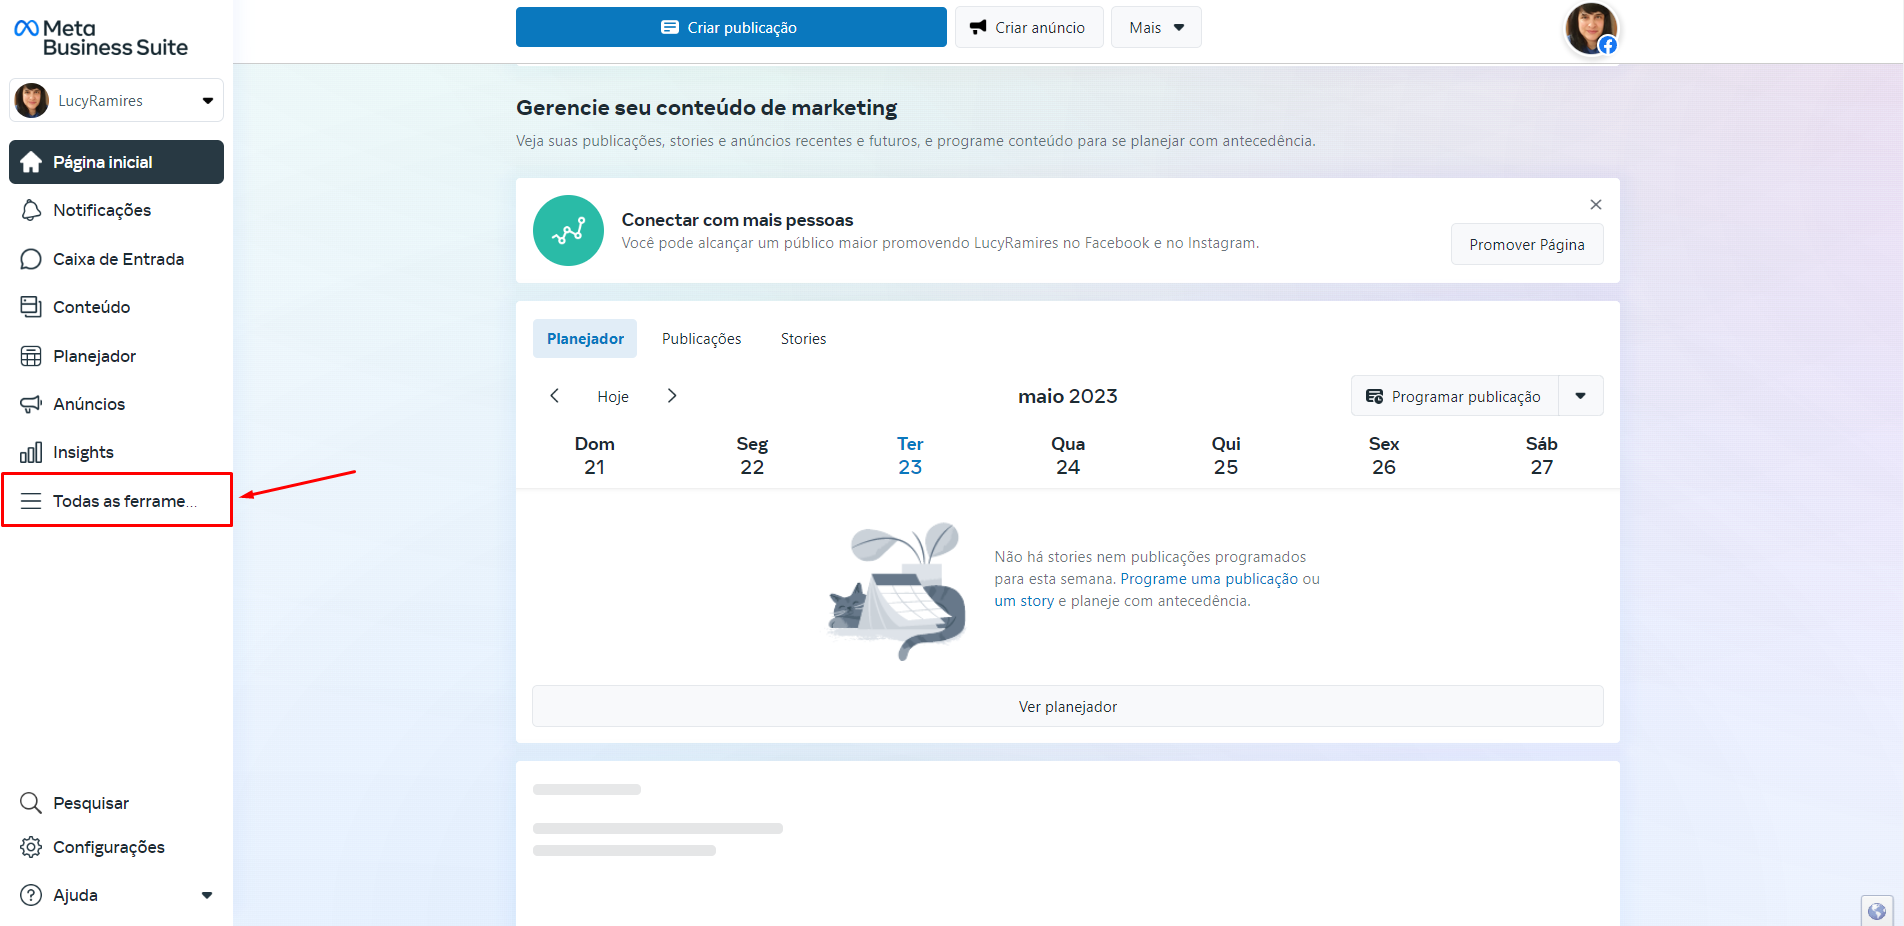This screenshot has height=926, width=1904.
Task: Switch to the Stories tab
Action: point(803,339)
